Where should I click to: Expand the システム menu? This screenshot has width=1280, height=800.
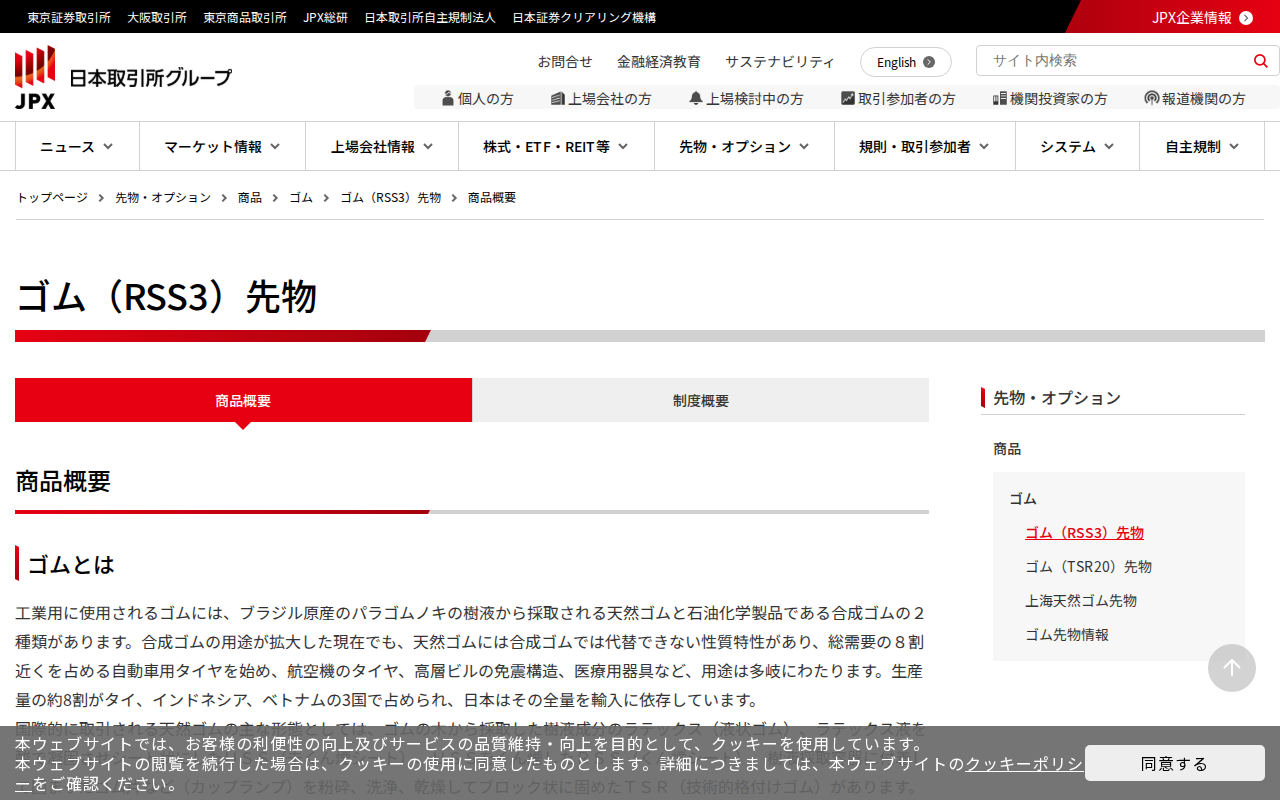[1077, 146]
